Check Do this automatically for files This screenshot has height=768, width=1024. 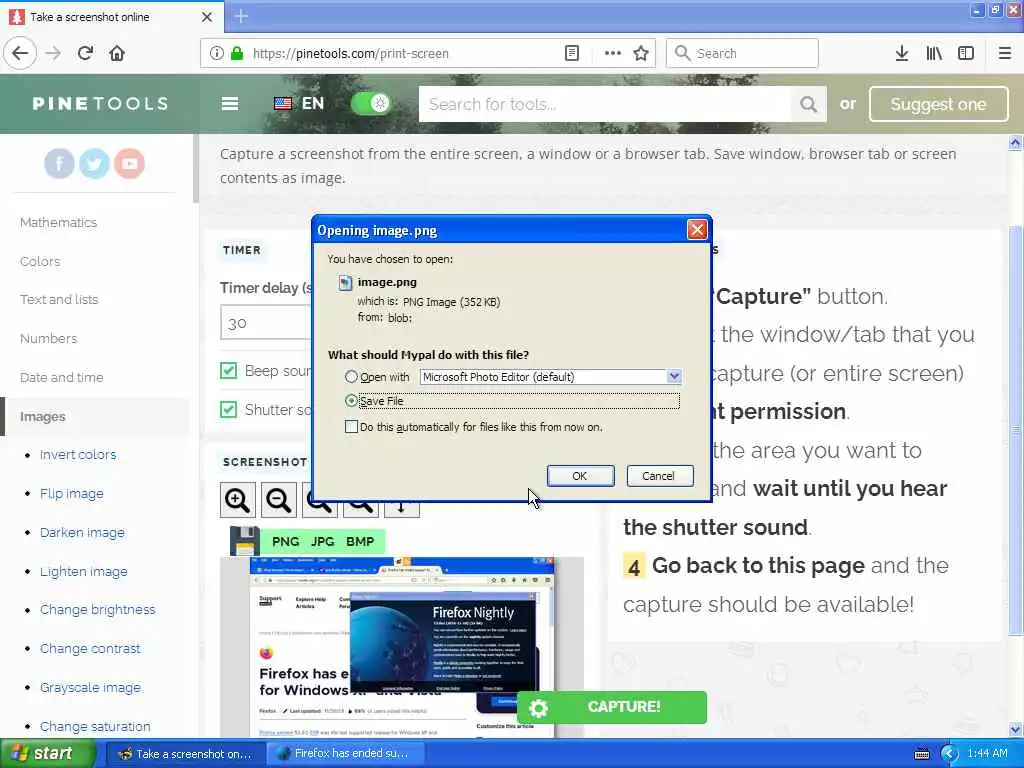click(351, 426)
